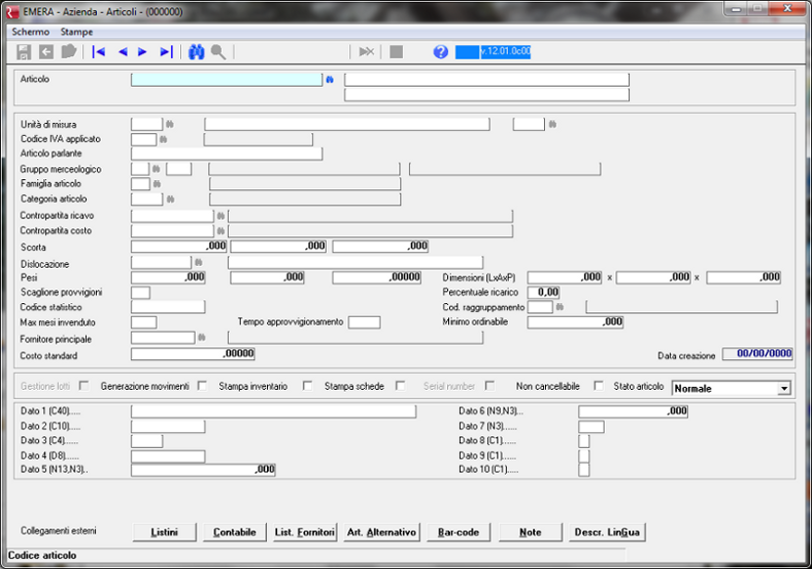The image size is (812, 569).
Task: Enable Stampa schede checkbox
Action: (400, 386)
